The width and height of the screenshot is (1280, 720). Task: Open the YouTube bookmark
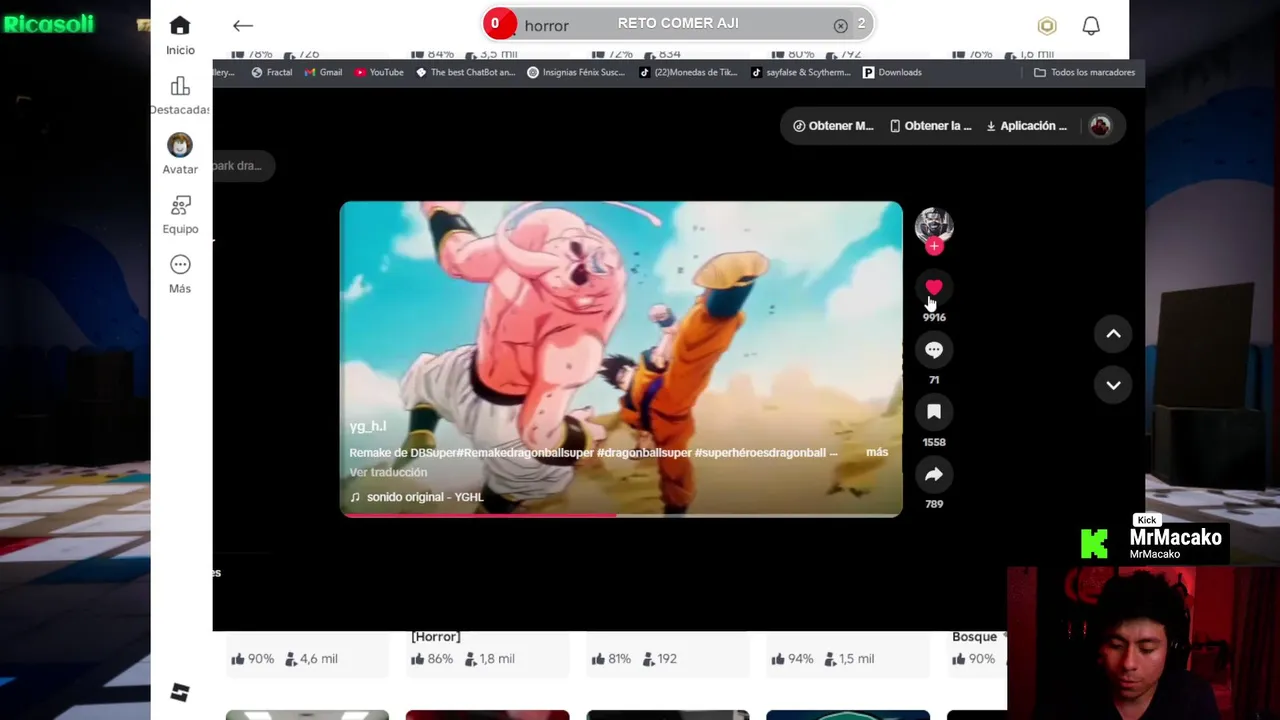point(379,72)
